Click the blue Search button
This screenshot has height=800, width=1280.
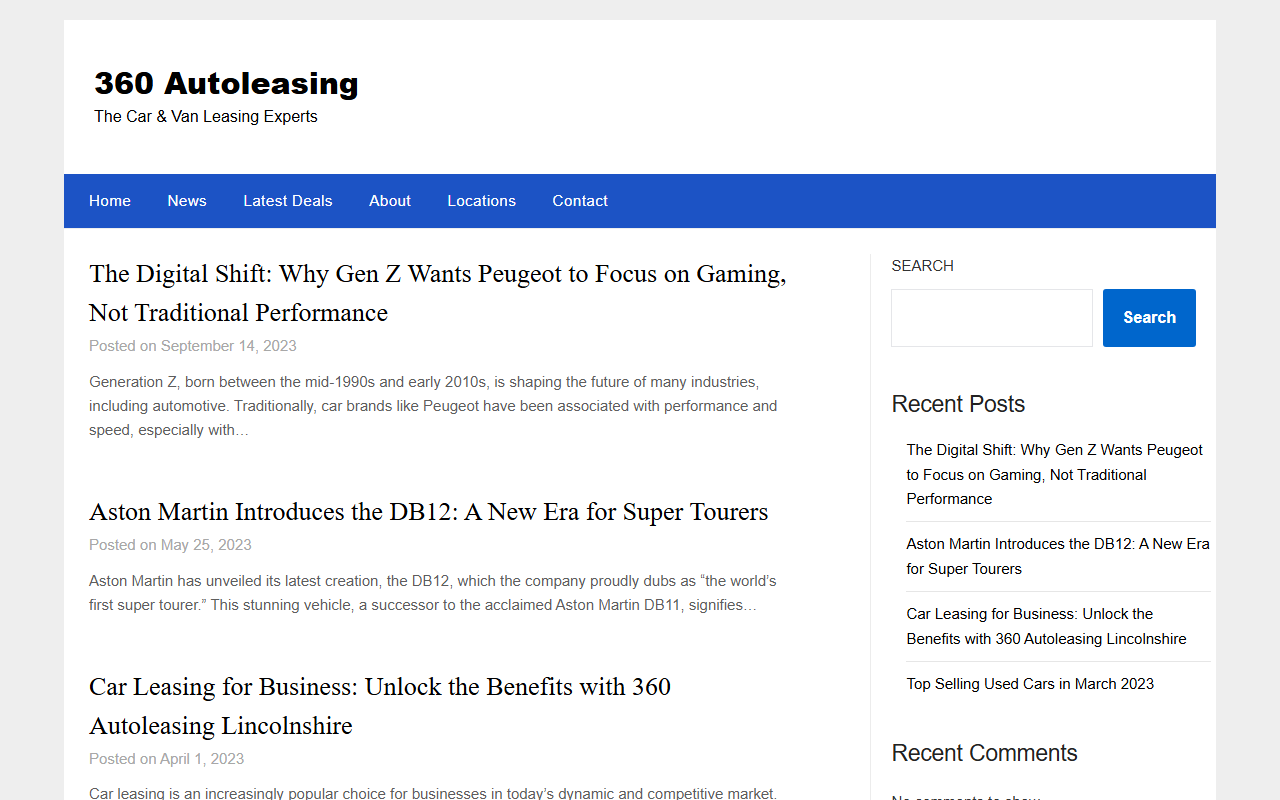point(1149,318)
